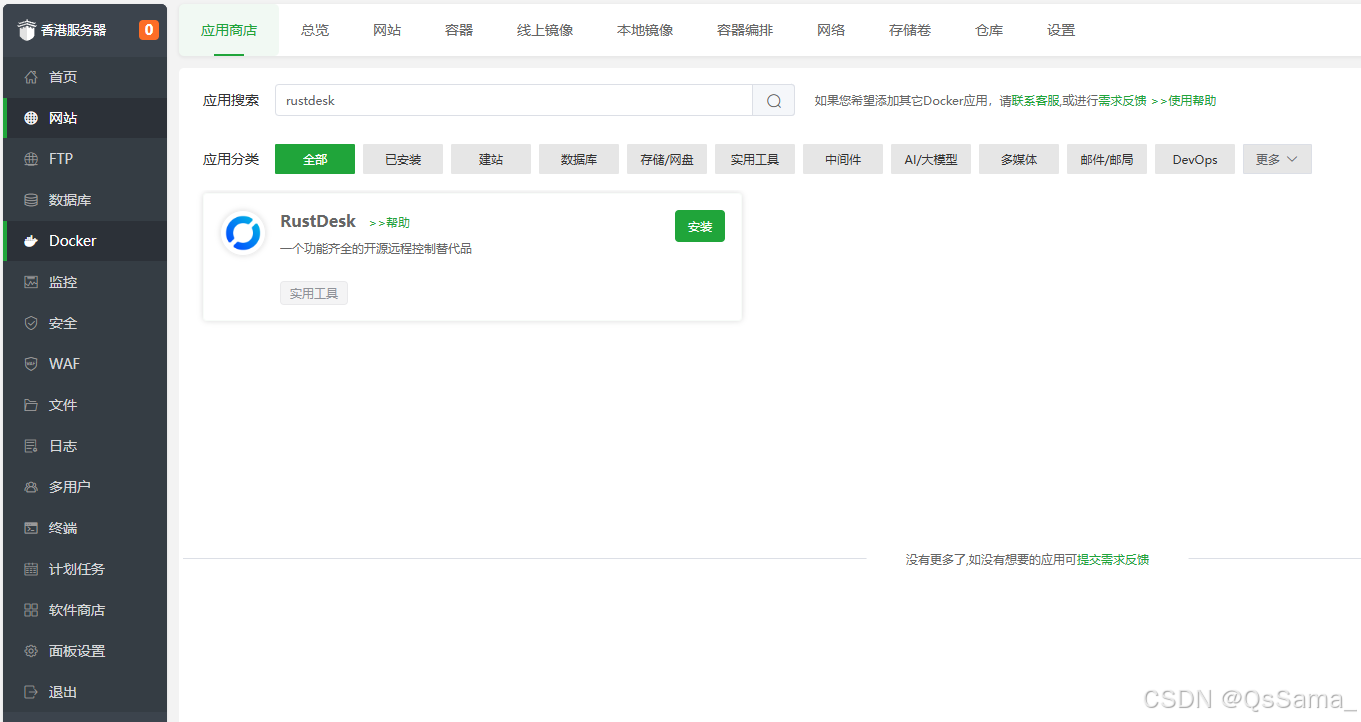Filter apps by 已安装 category
Image resolution: width=1361 pixels, height=722 pixels.
pos(403,159)
